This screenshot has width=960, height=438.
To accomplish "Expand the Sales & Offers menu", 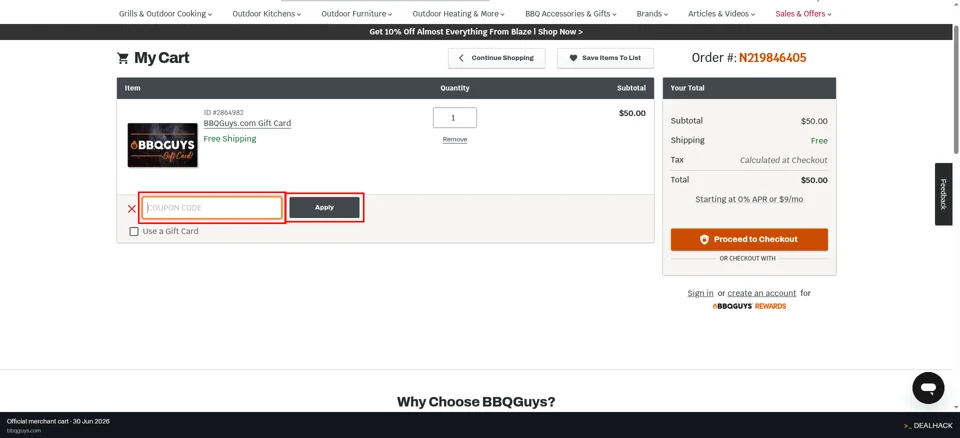I will (x=803, y=13).
